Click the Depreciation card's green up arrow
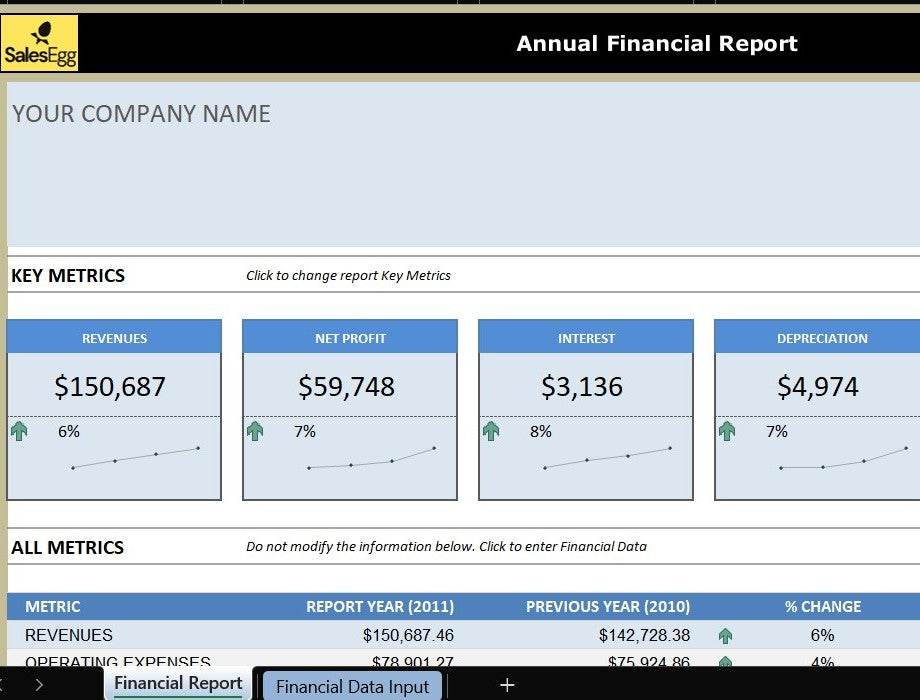 click(x=727, y=431)
